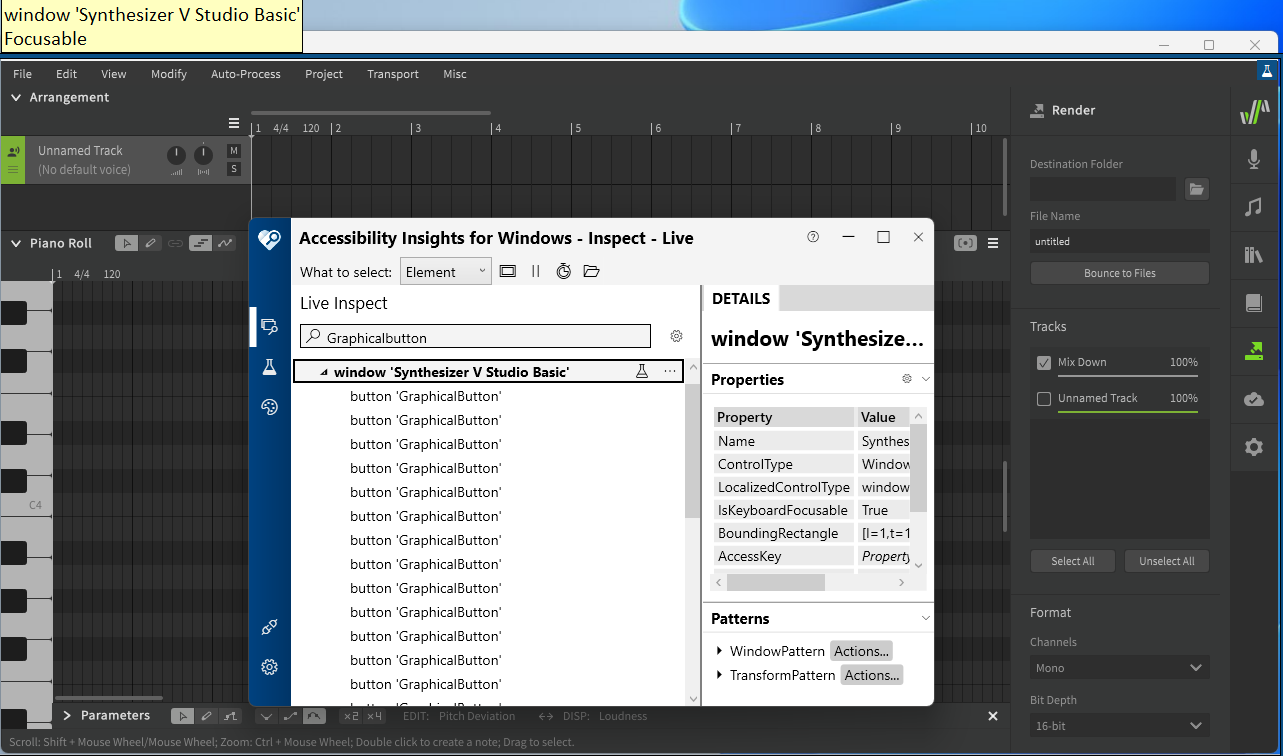The image size is (1283, 756).
Task: Toggle the pitch curve display in Piano Roll toolbar
Action: coord(225,243)
